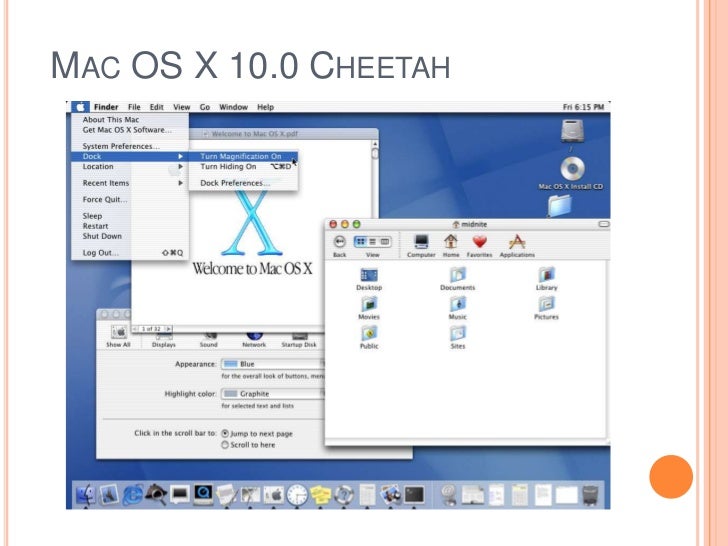Viewport: 728px width, 546px height.
Task: Open QuickTime Player in the Dock
Action: (x=203, y=494)
